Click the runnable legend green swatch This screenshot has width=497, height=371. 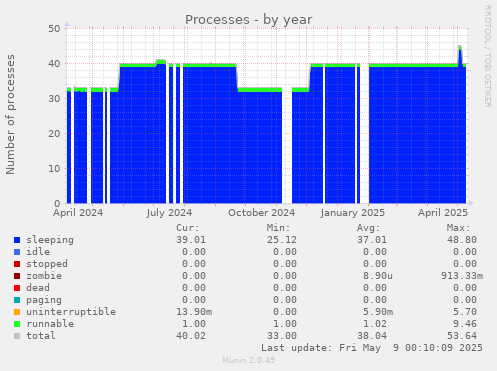point(17,324)
